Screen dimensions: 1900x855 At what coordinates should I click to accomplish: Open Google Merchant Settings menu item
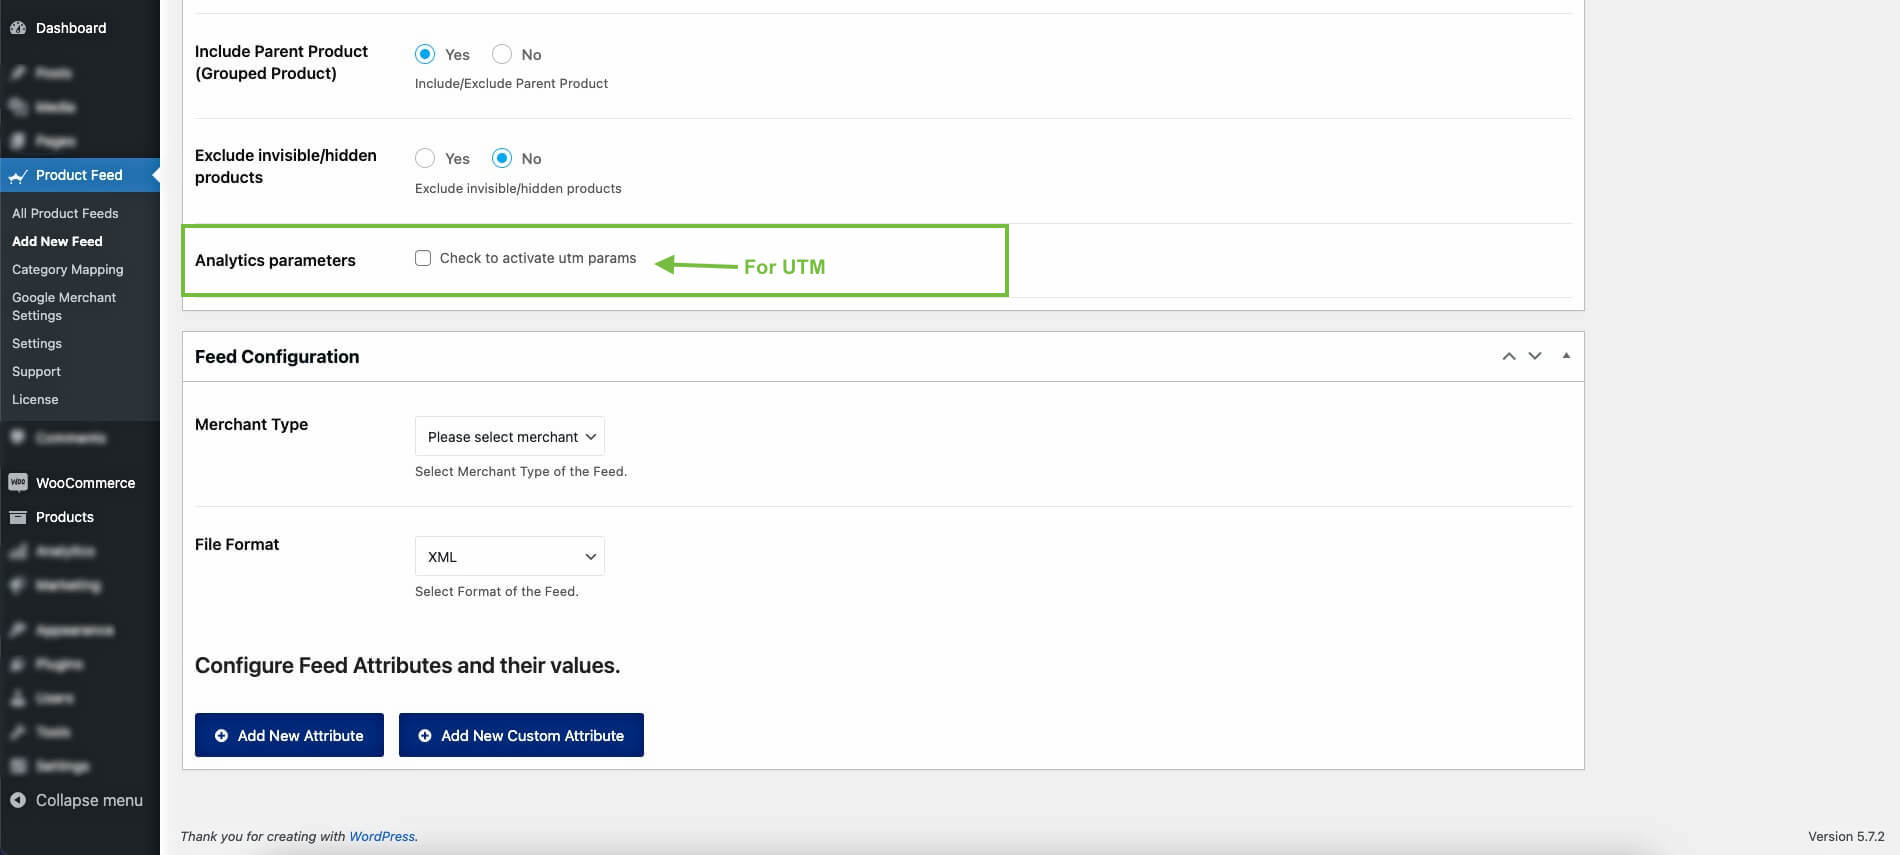click(x=64, y=306)
